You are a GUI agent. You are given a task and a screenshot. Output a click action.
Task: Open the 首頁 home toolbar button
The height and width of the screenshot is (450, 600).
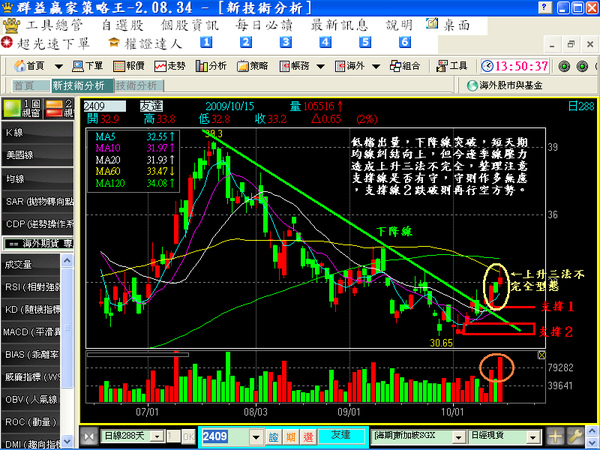point(29,66)
